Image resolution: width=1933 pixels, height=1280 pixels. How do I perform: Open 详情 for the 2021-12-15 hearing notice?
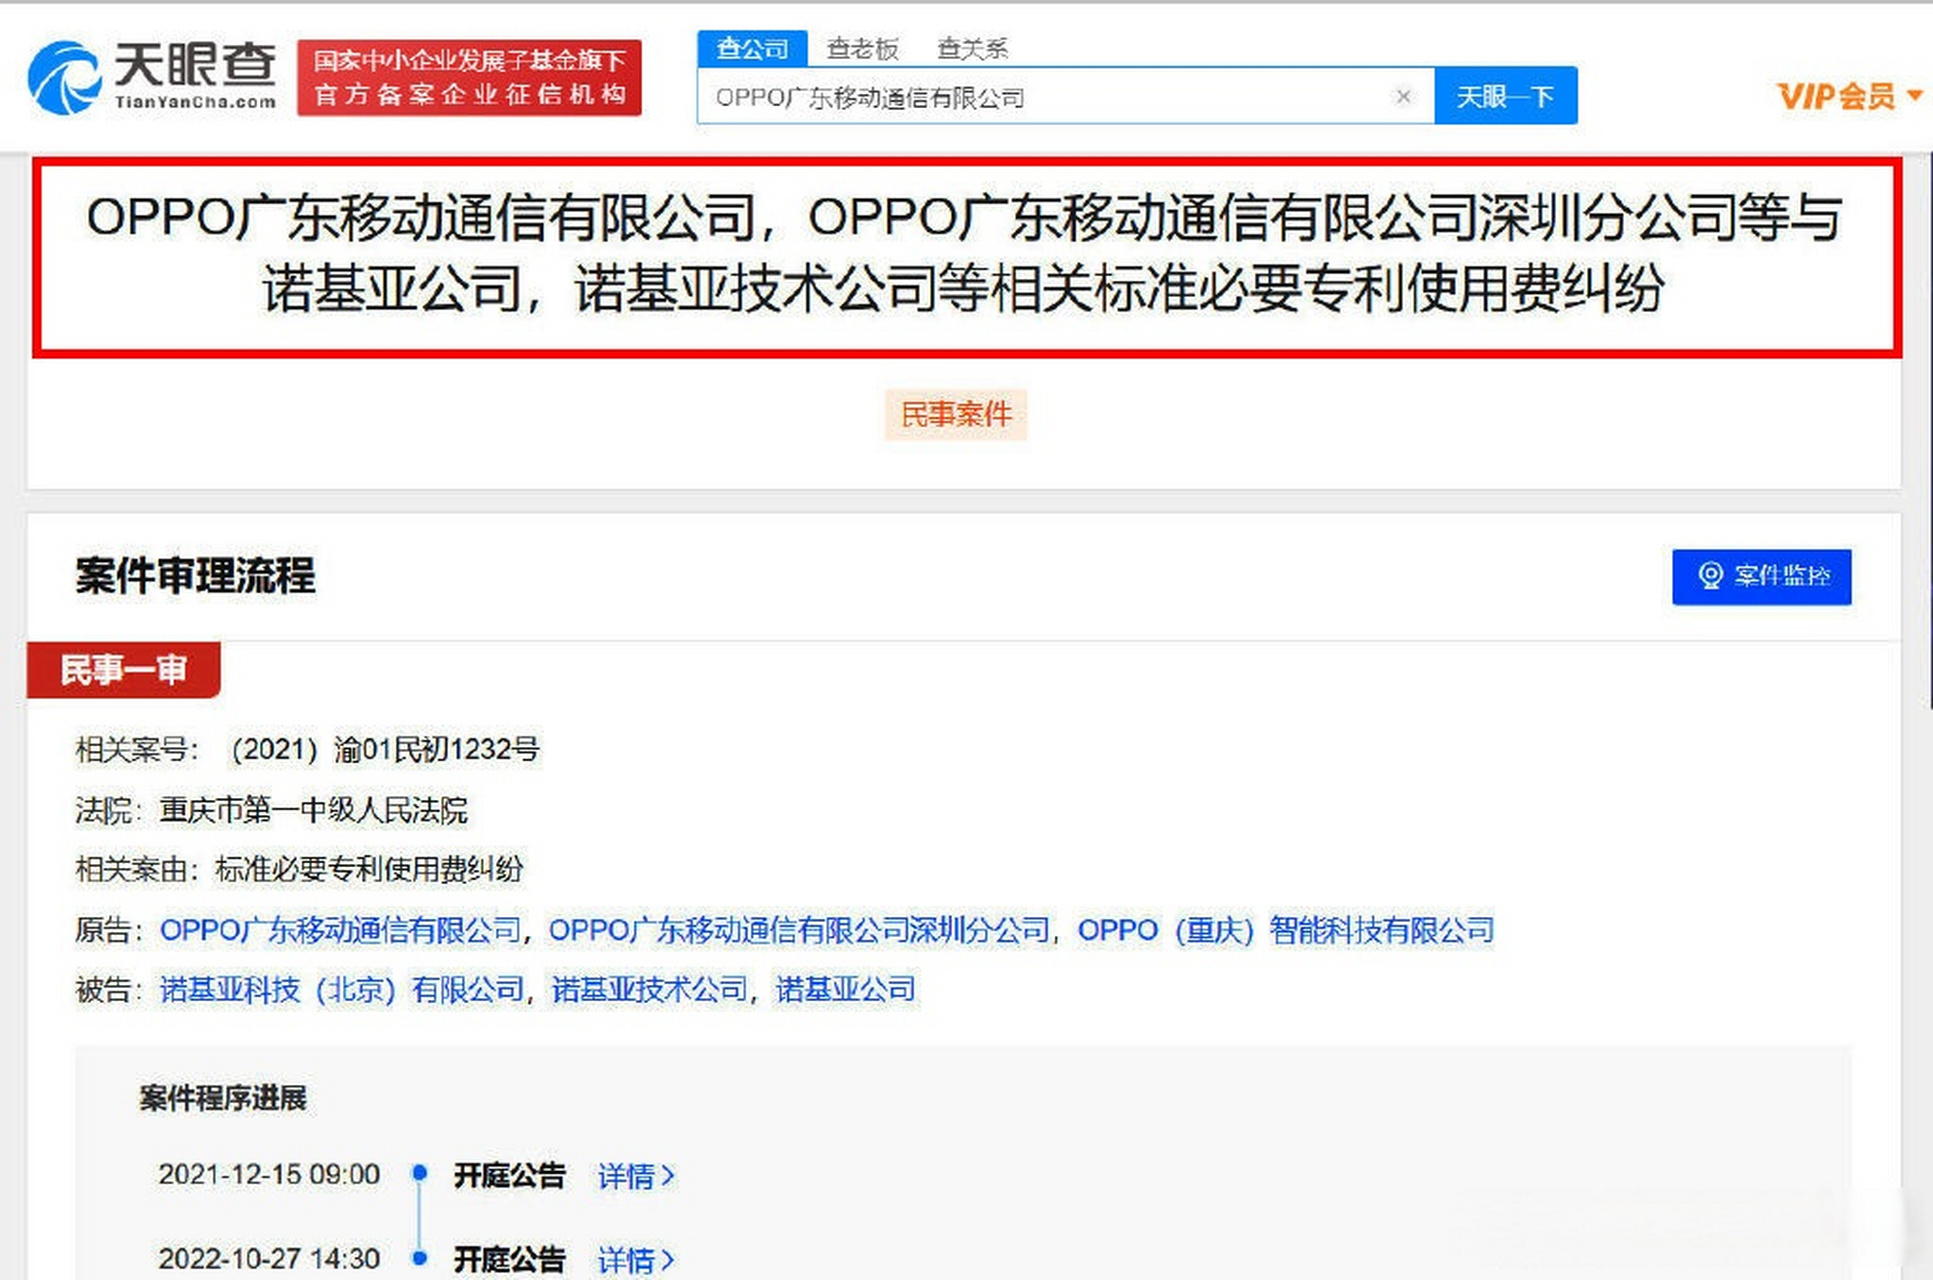[636, 1176]
